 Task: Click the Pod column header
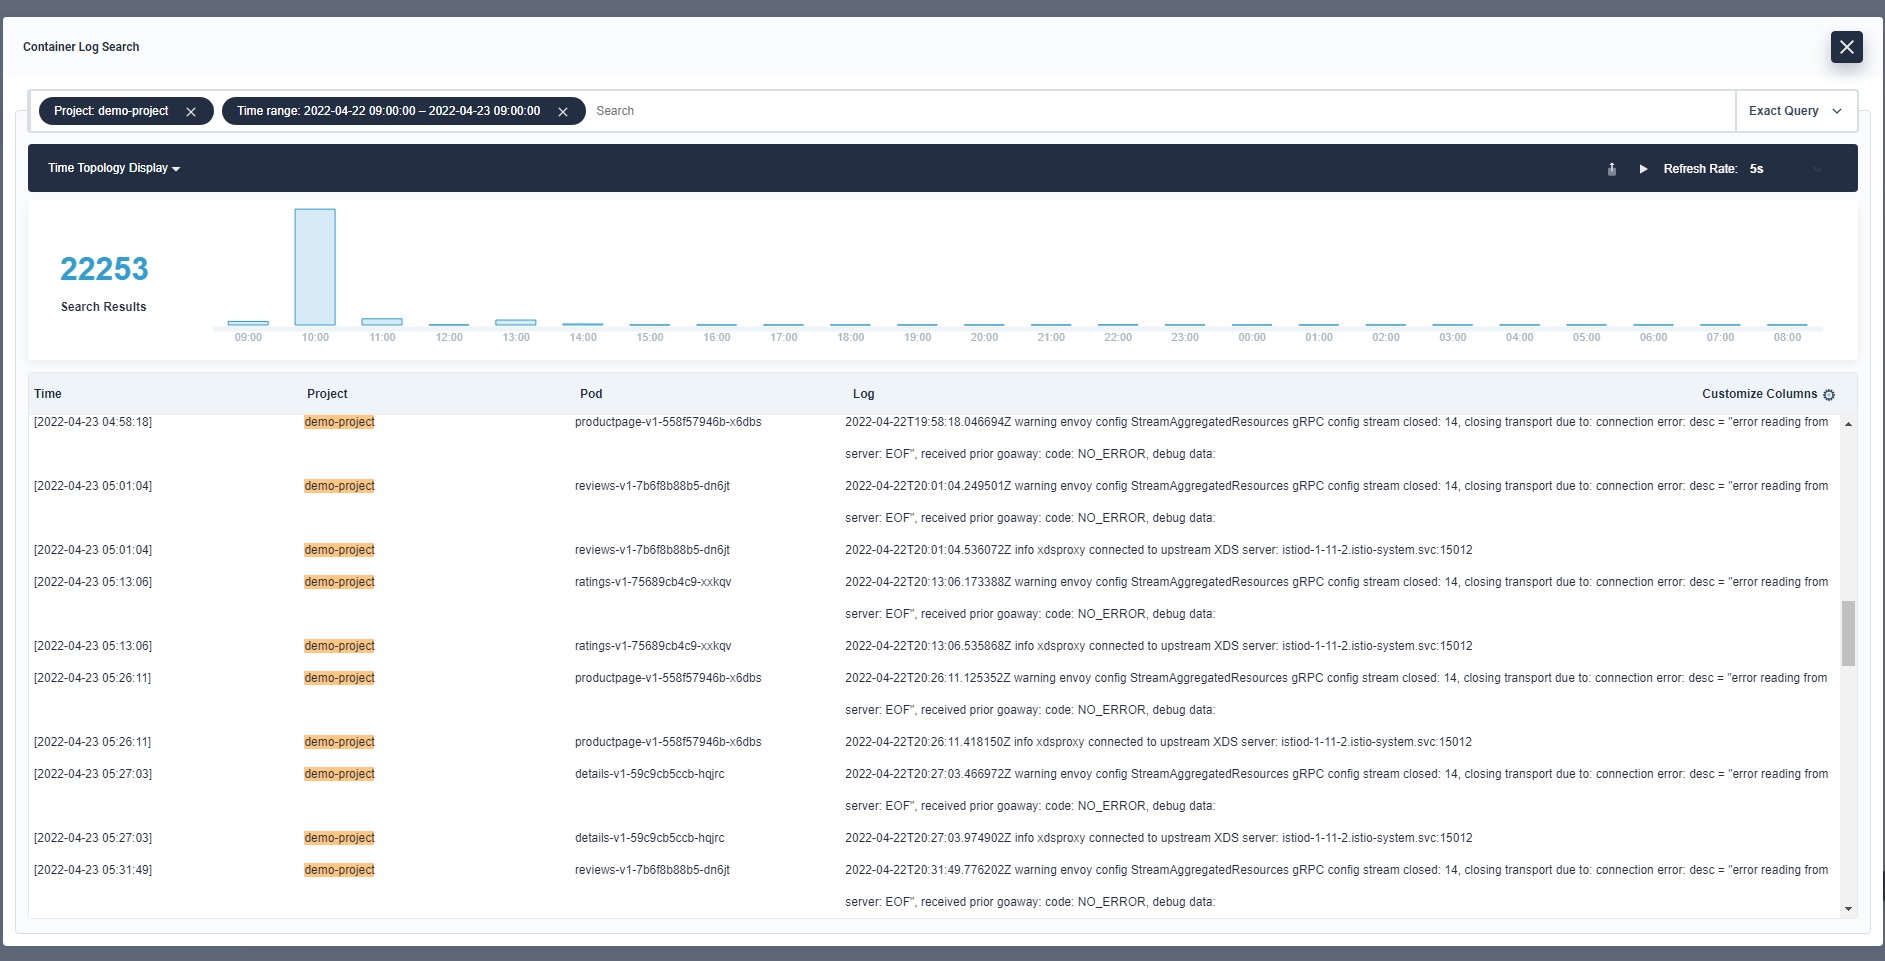(591, 394)
